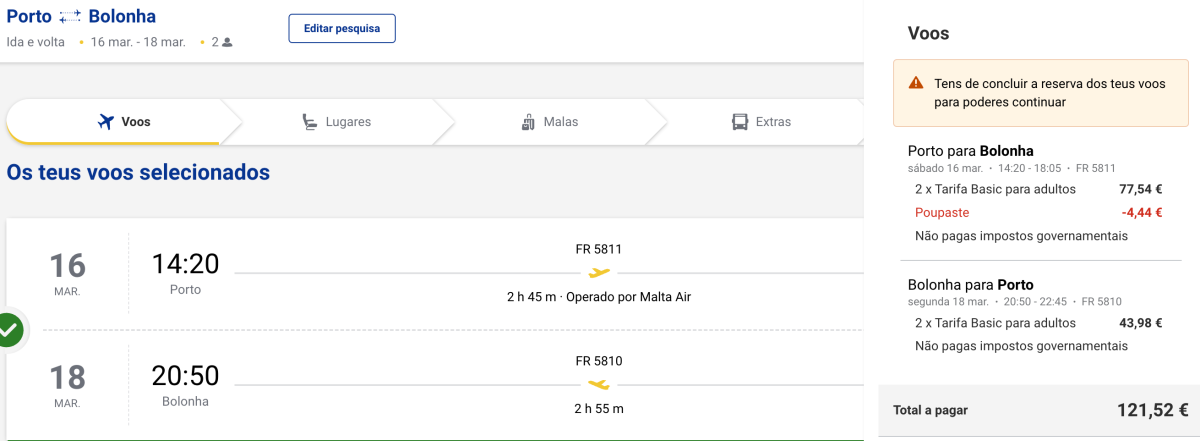1200x441 pixels.
Task: Switch to the Extras step tab
Action: pyautogui.click(x=760, y=122)
